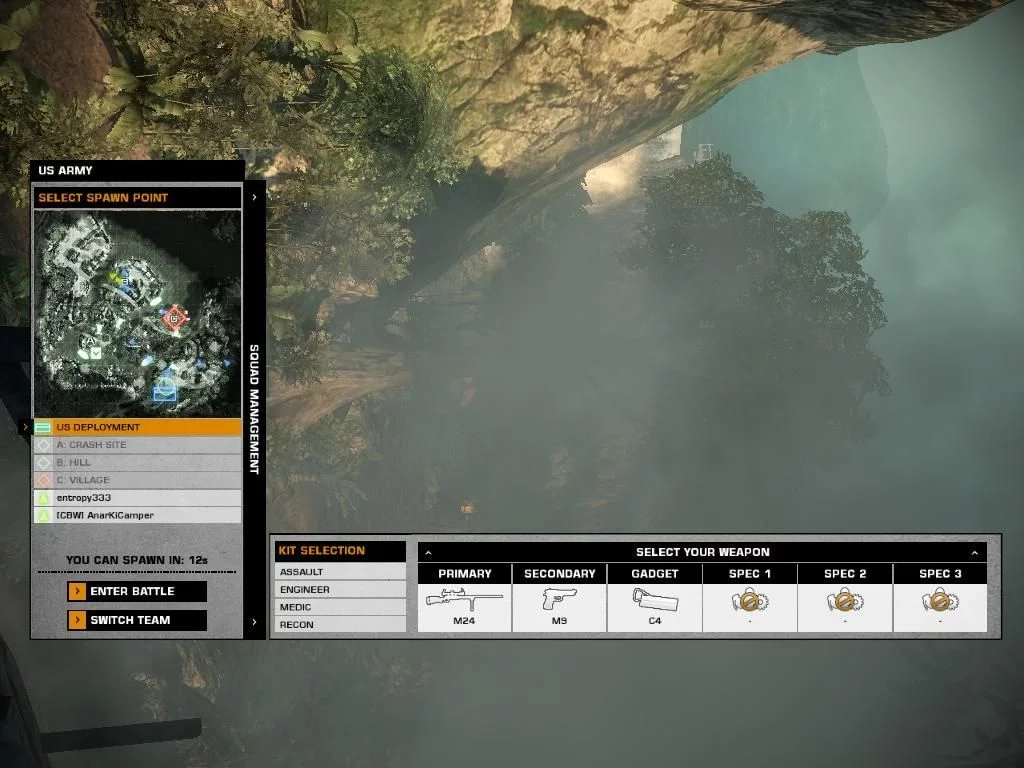1024x768 pixels.
Task: Select the M9 secondary pistol icon
Action: (560, 598)
